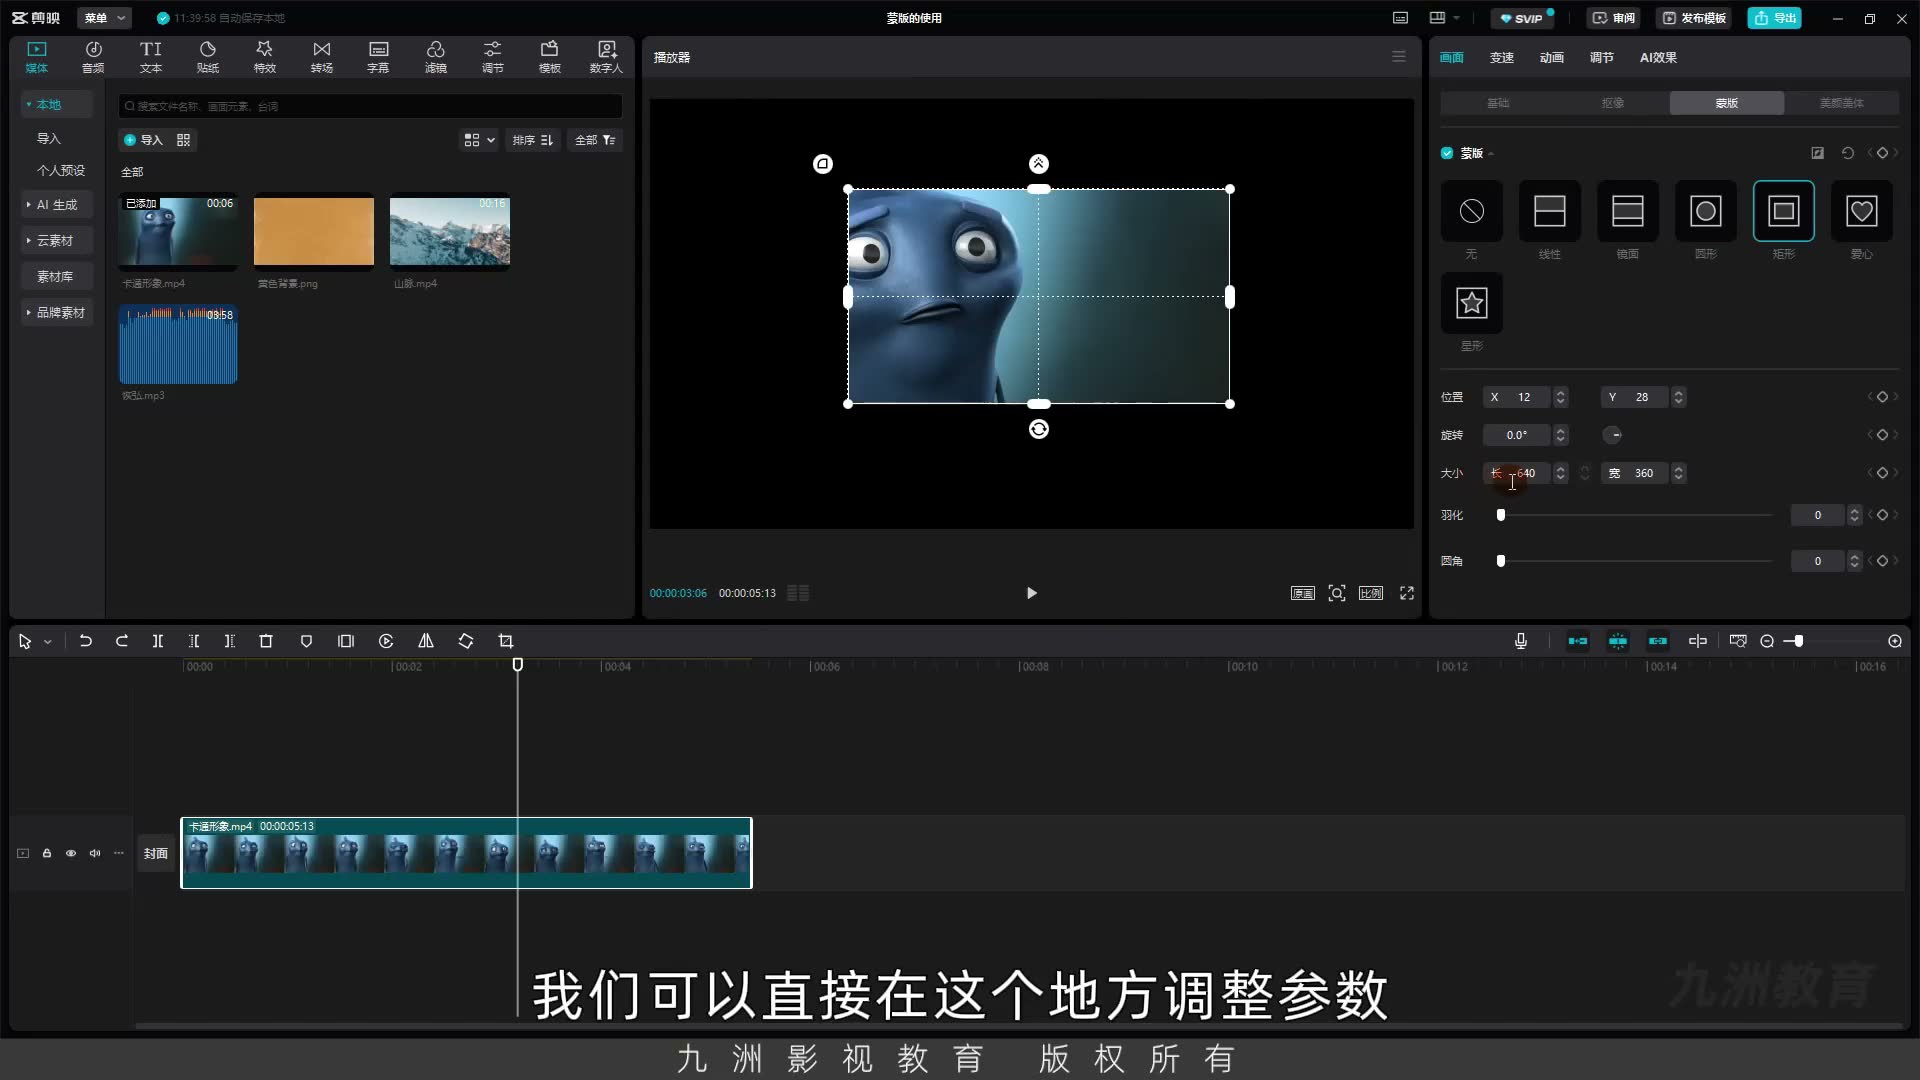Switch to the 抠像 sub-tab
This screenshot has height=1080, width=1920.
[x=1612, y=103]
